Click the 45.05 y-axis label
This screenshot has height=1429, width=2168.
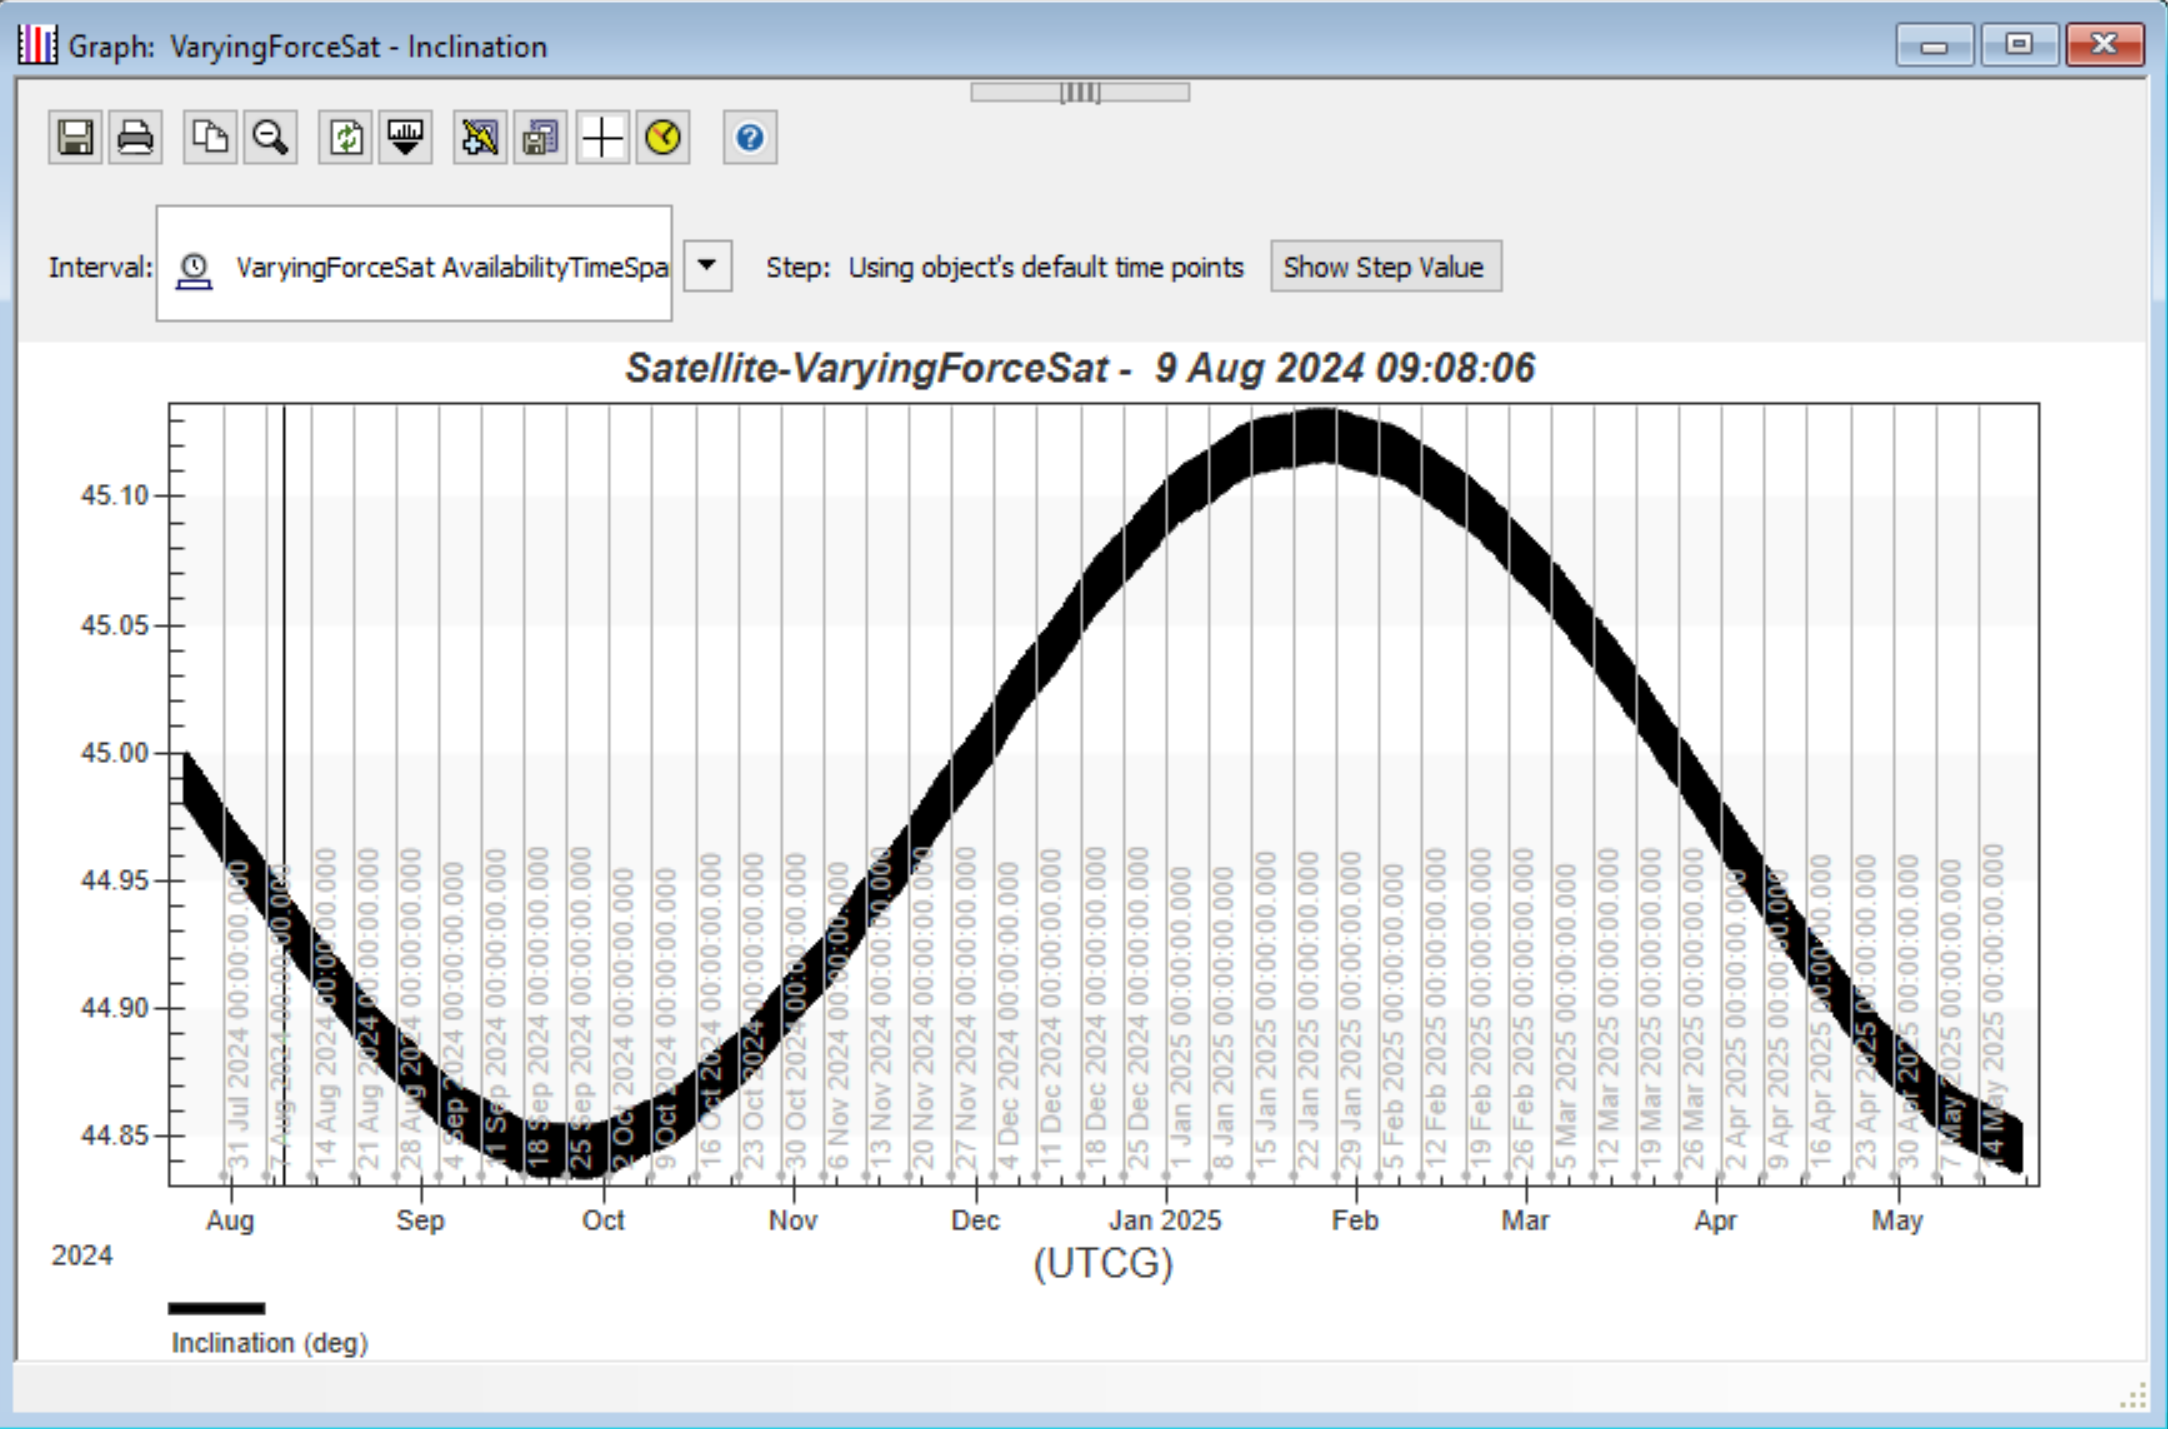(114, 625)
